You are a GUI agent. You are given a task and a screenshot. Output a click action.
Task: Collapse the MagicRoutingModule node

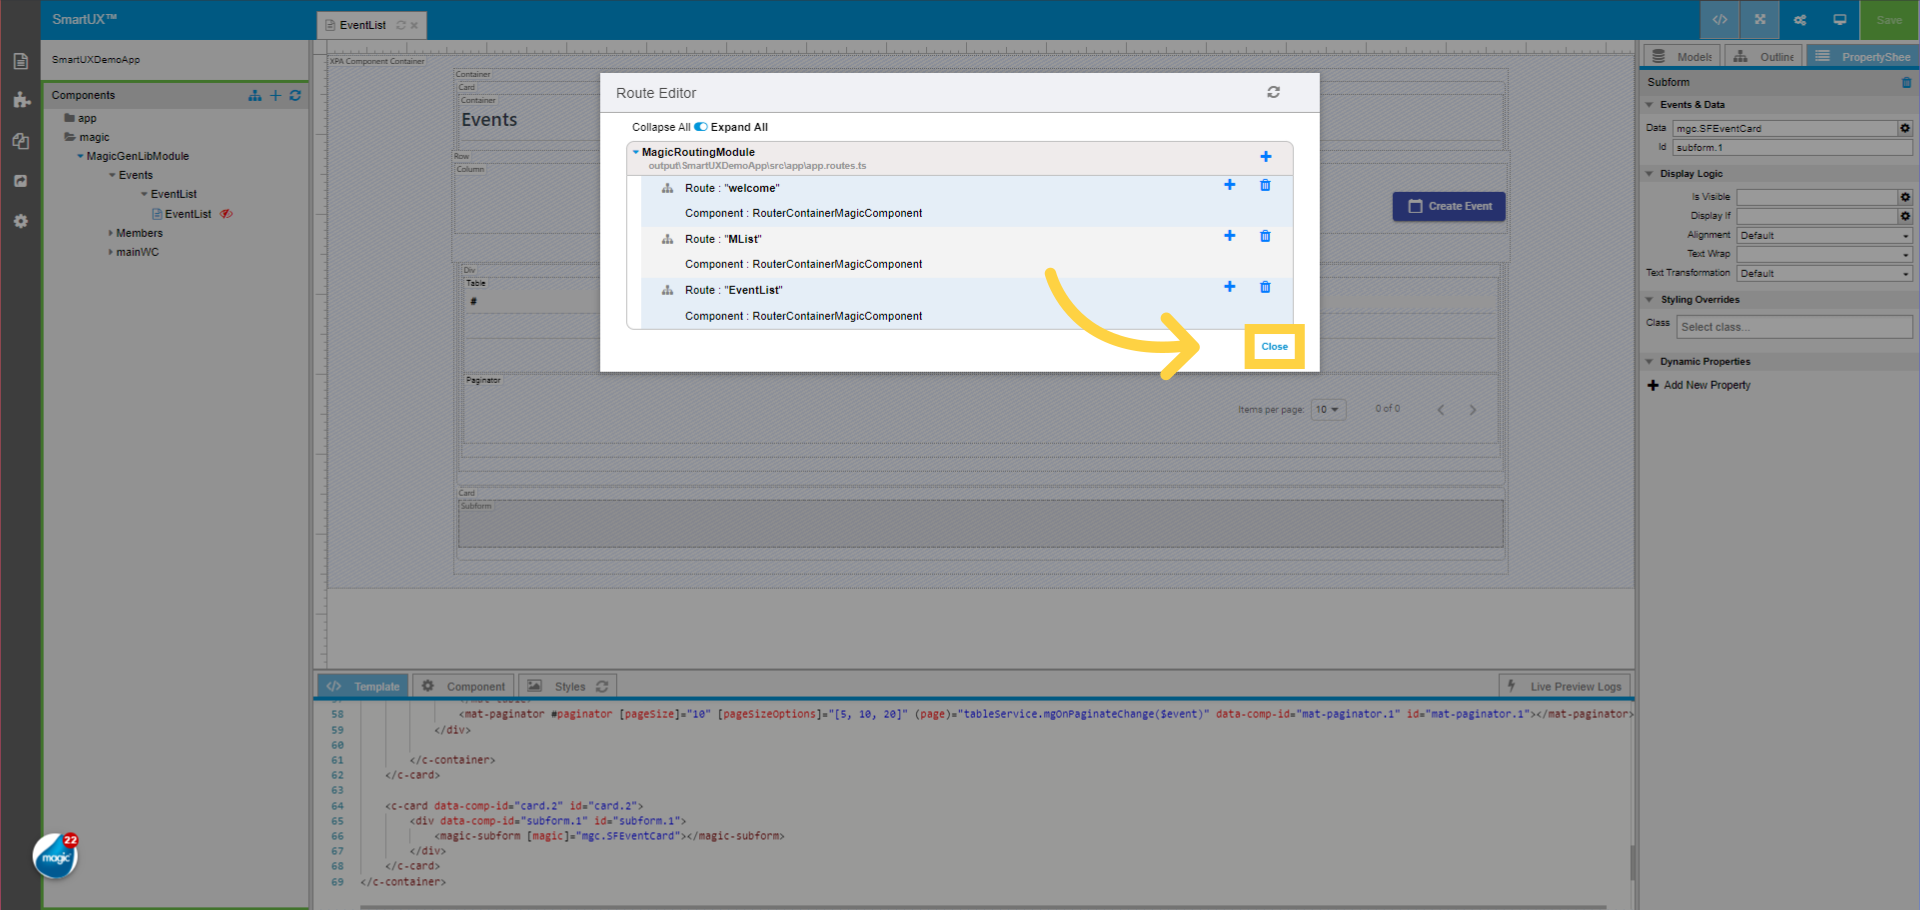coord(636,153)
